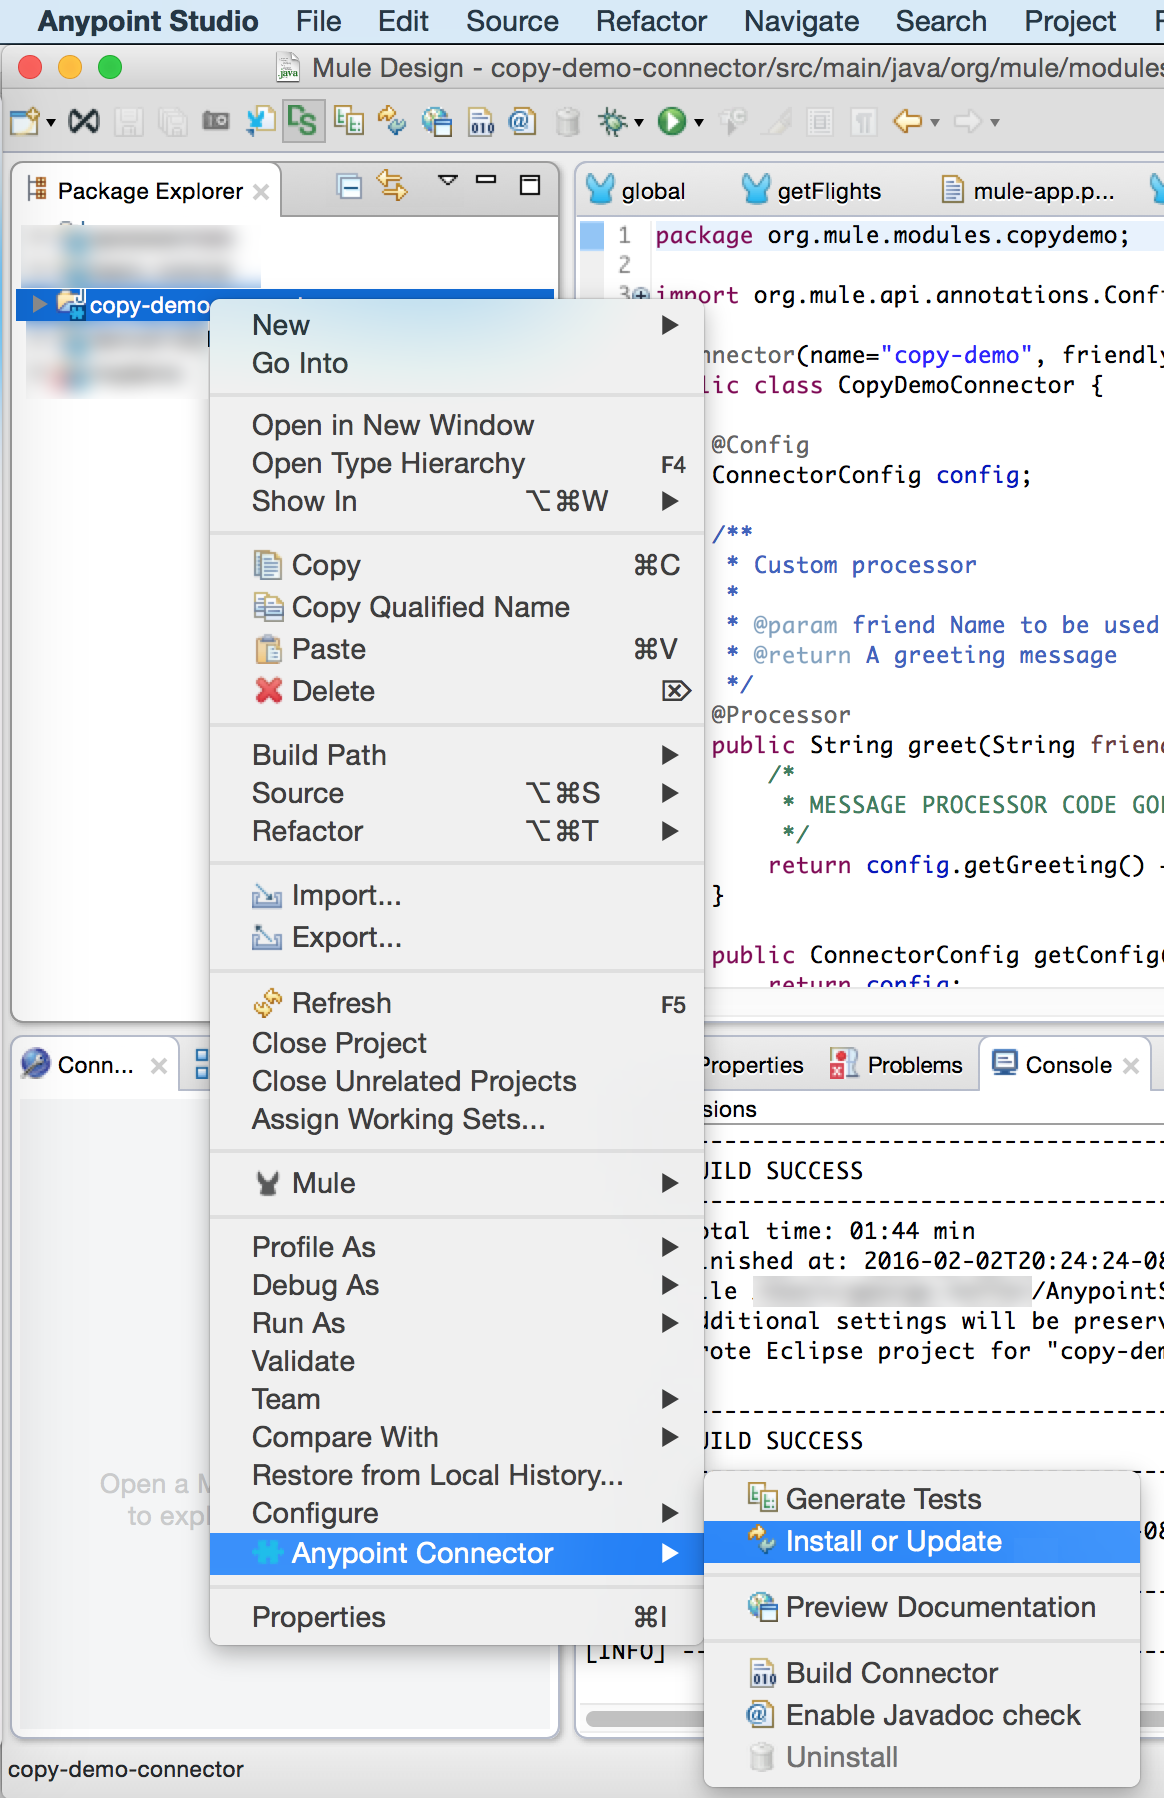Click the Run button in the toolbar
The width and height of the screenshot is (1164, 1798).
672,122
